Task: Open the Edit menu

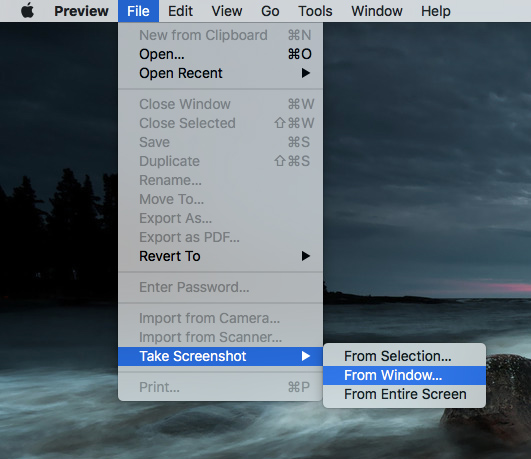Action: [x=180, y=11]
